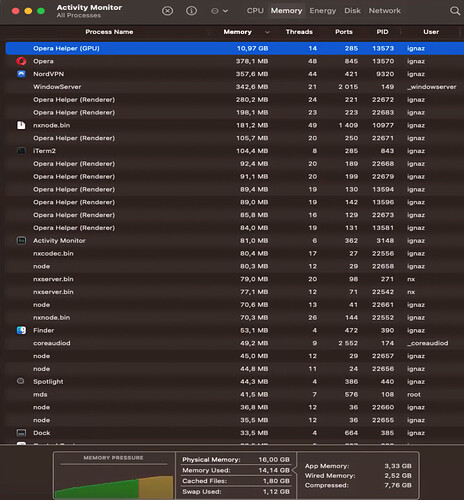Click the Cached Files 1,80 GB entry
Image resolution: width=464 pixels, height=500 pixels.
click(x=236, y=481)
